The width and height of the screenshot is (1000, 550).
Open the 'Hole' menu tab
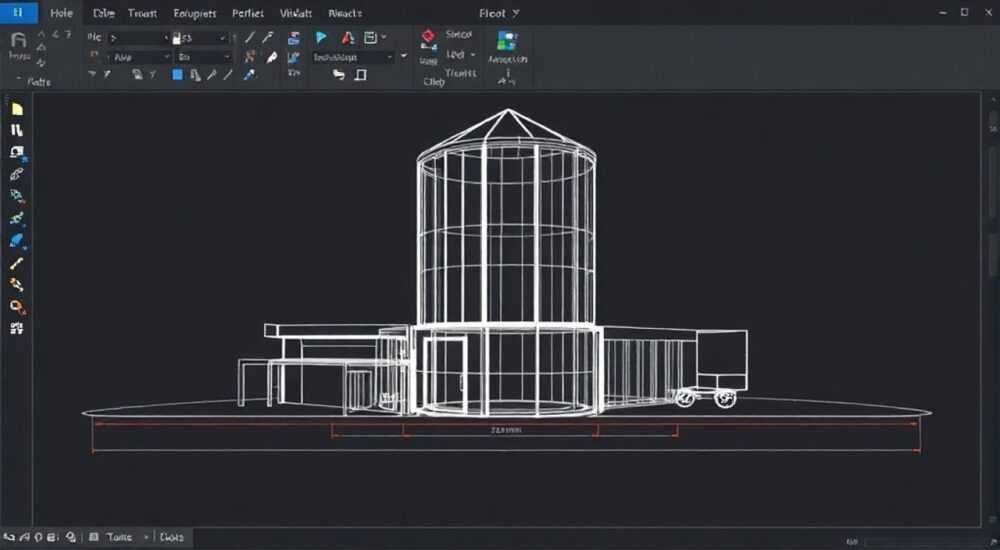tap(61, 13)
